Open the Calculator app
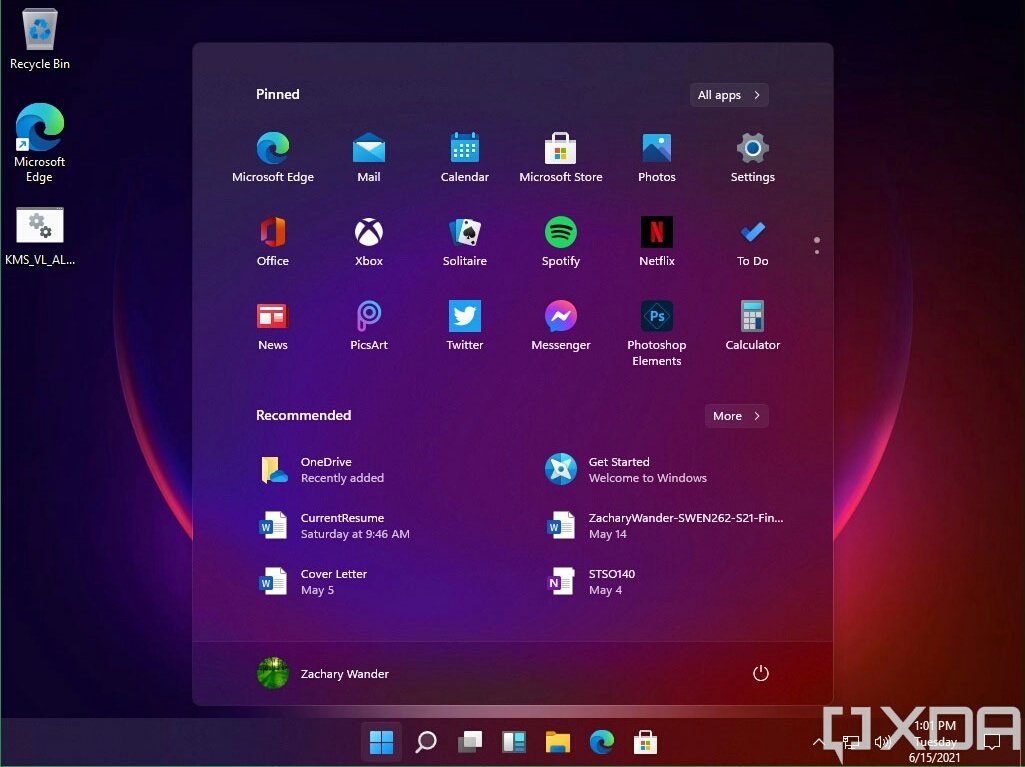Screen dimensions: 1025x767 (x=752, y=326)
